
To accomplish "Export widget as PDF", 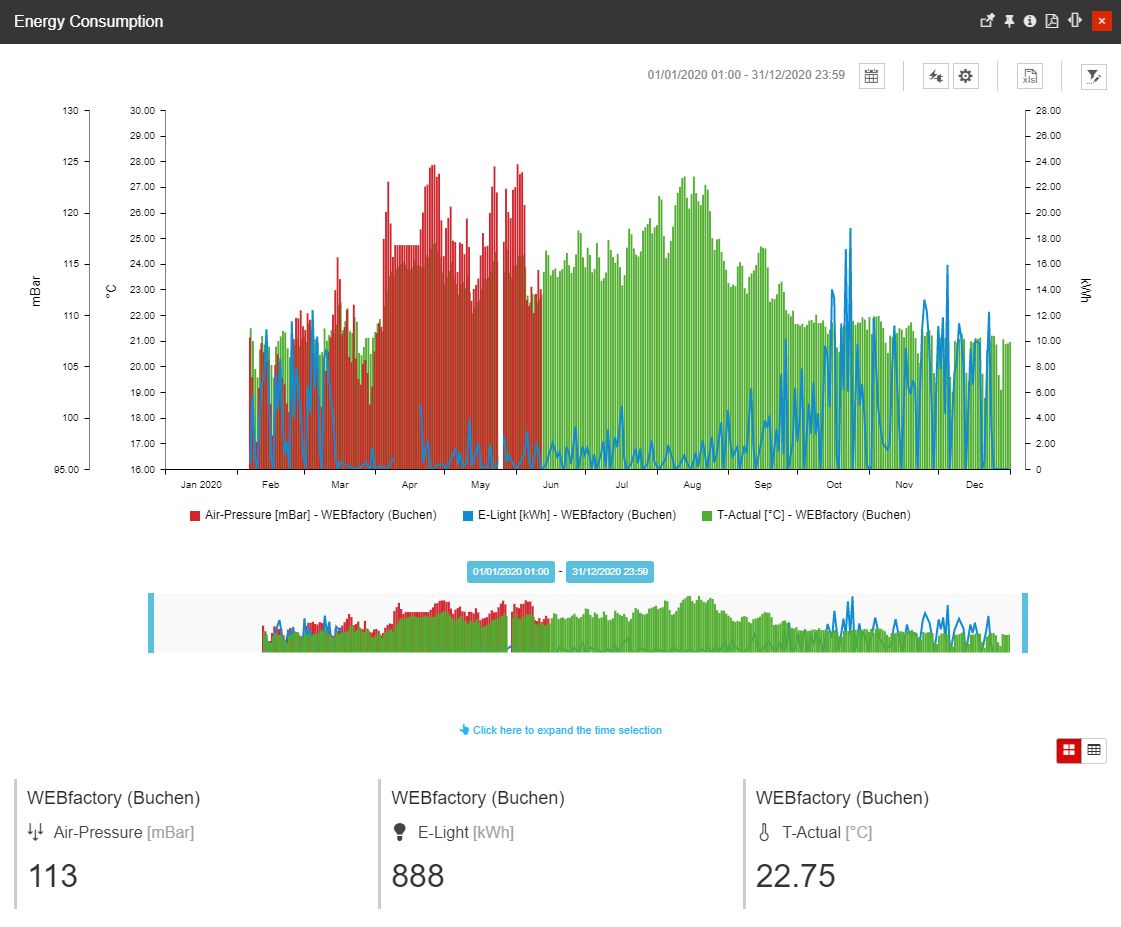I will 1052,21.
